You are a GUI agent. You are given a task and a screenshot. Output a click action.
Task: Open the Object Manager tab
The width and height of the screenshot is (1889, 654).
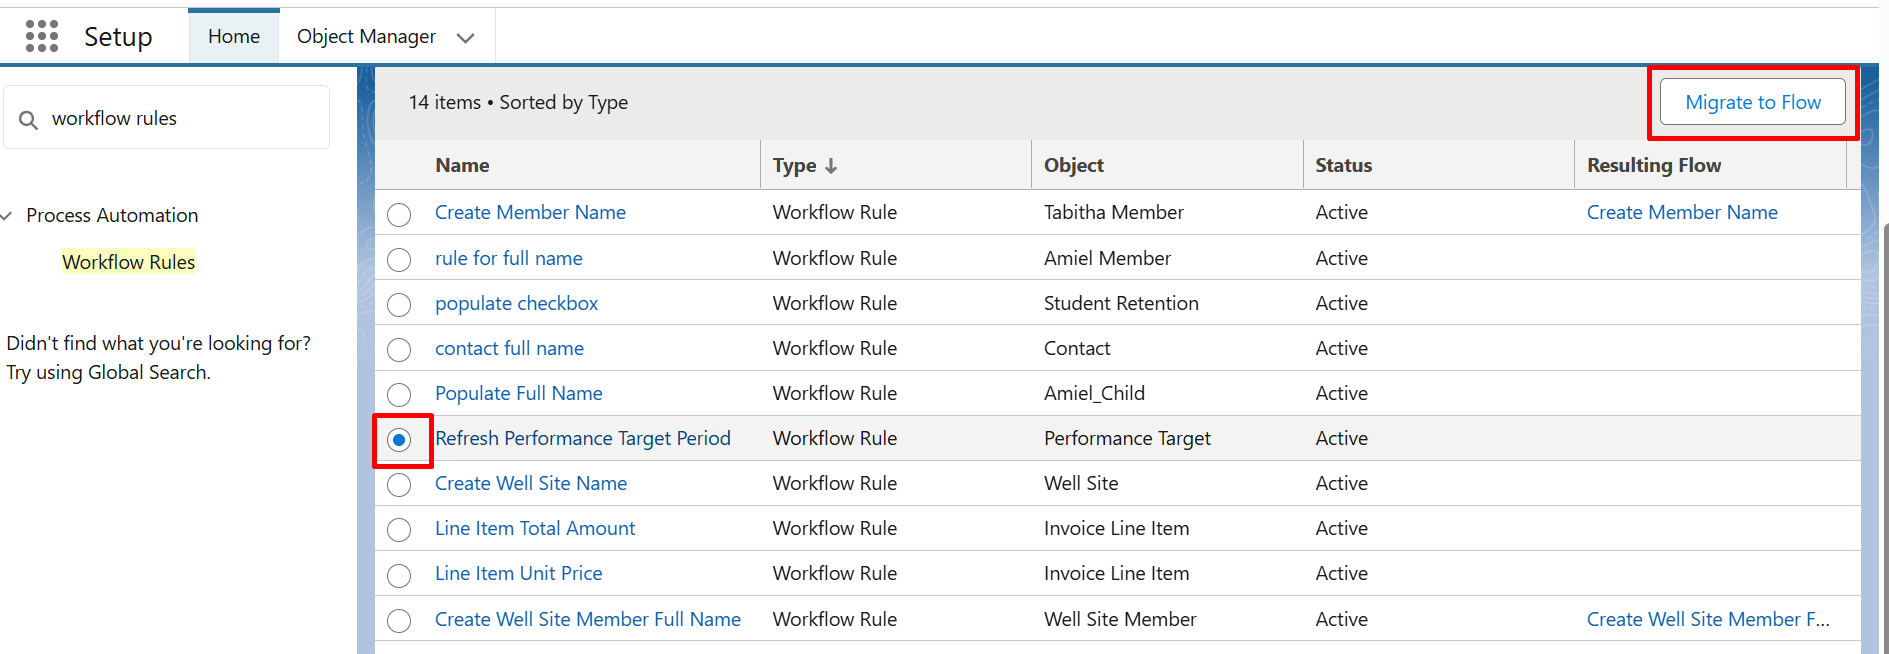tap(366, 36)
